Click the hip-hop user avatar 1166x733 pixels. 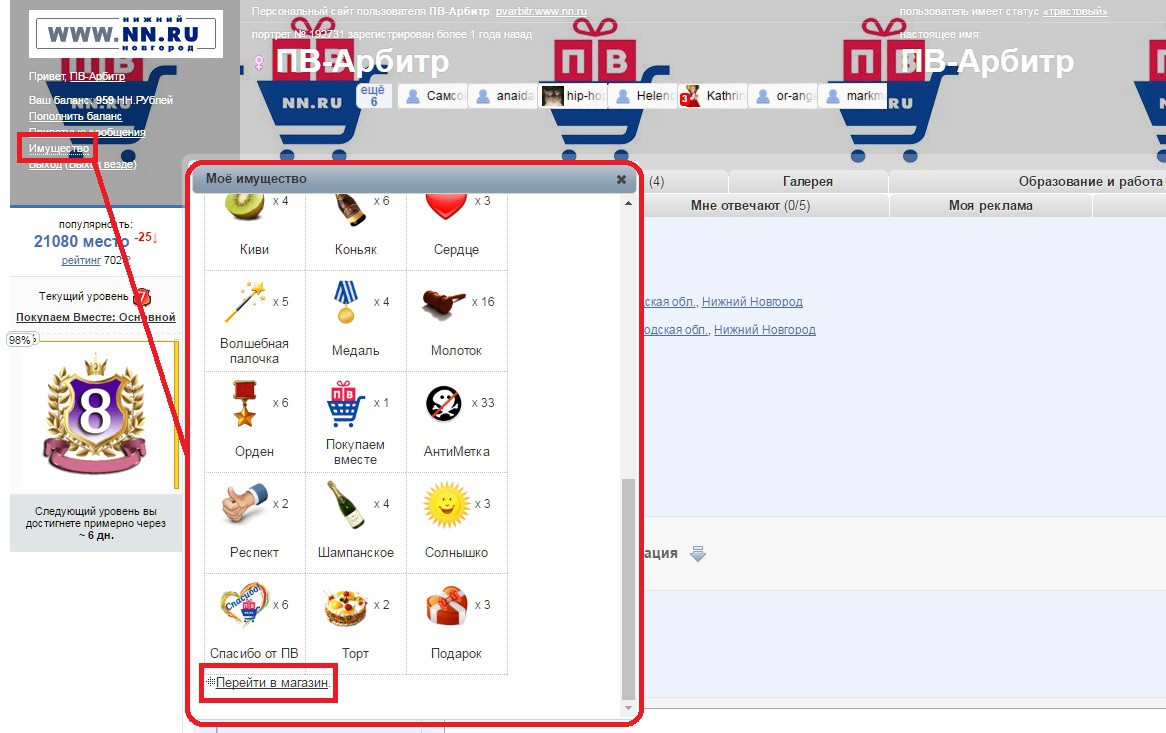(x=553, y=96)
